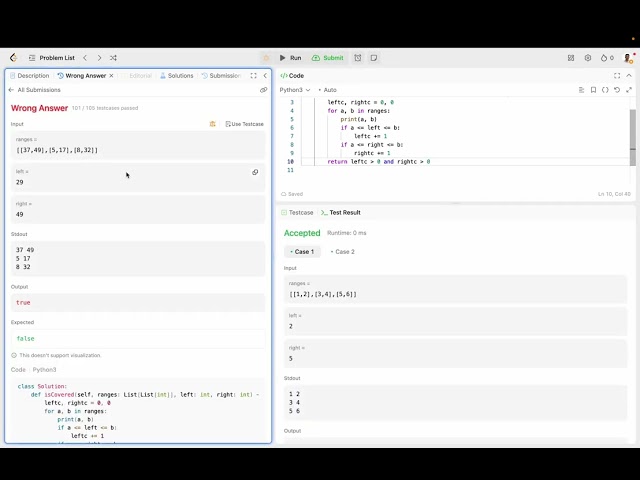Open the Solutions tab
640x480 pixels.
tap(177, 76)
